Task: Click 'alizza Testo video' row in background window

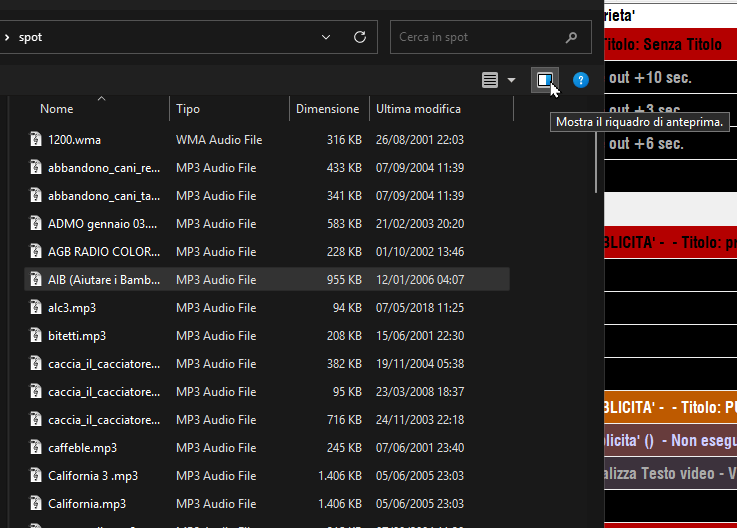Action: point(670,473)
